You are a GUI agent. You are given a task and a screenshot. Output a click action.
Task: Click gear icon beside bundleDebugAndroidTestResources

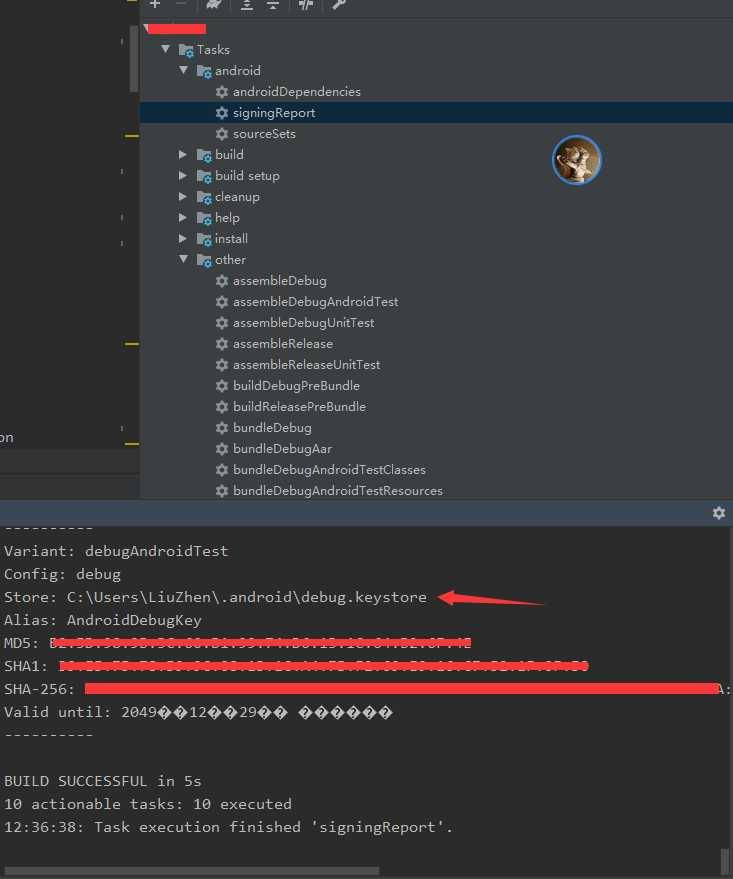pyautogui.click(x=222, y=491)
